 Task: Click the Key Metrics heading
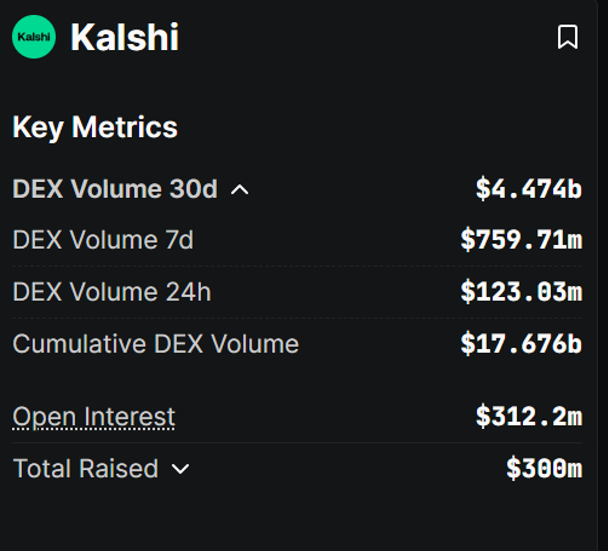[95, 127]
